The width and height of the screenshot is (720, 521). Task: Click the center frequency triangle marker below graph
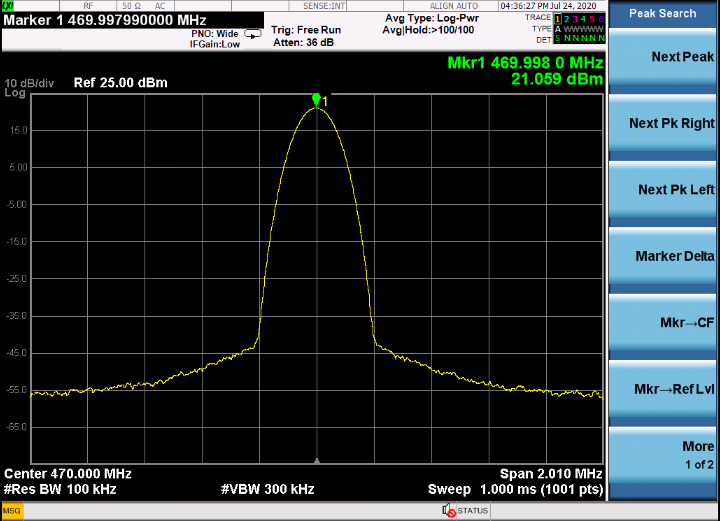point(316,460)
